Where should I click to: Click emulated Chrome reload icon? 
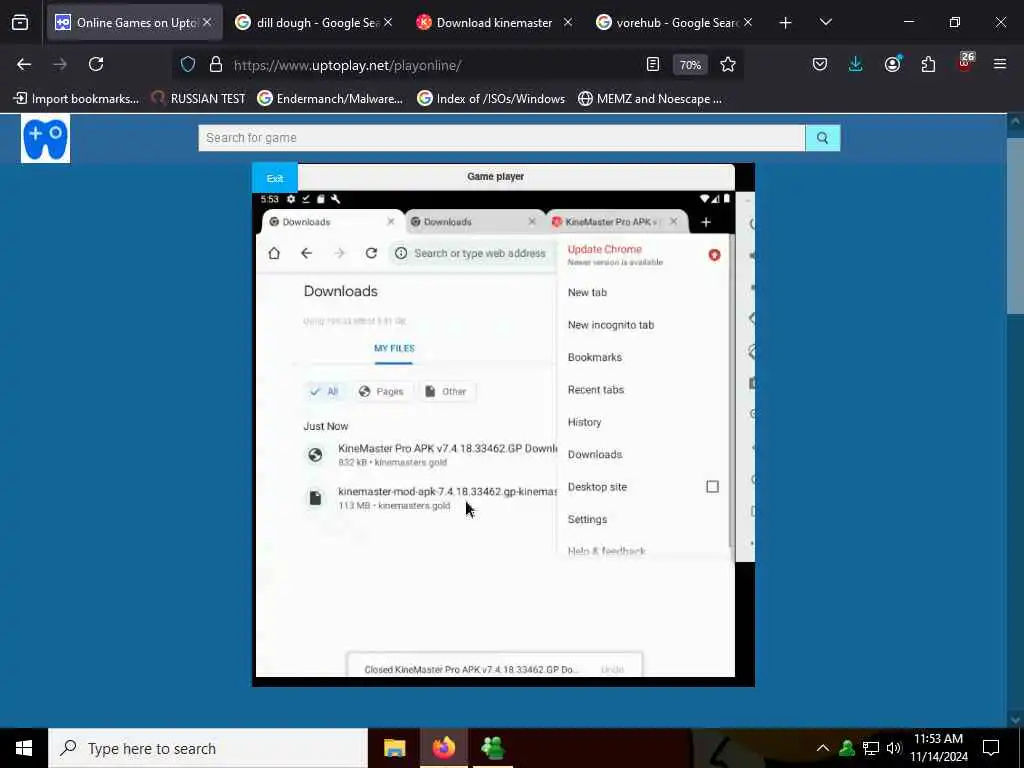click(x=371, y=253)
